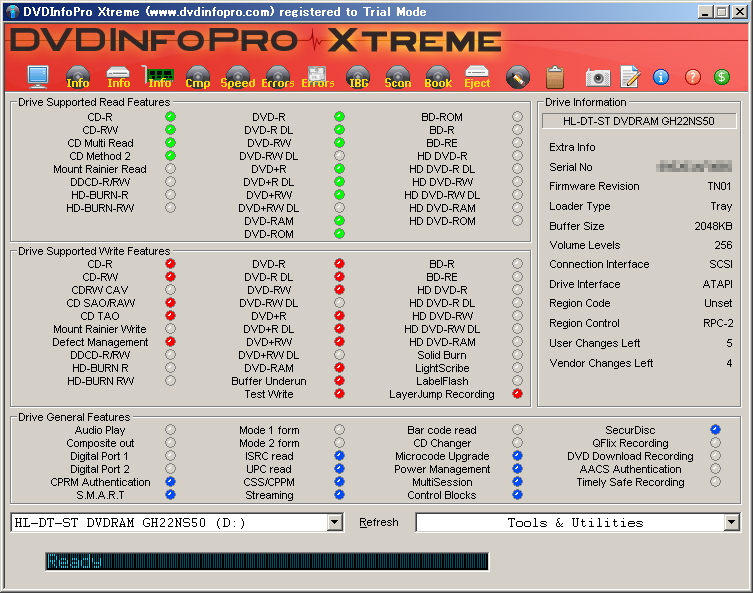Click the 'Microcode Upgrade' feature label
The height and width of the screenshot is (593, 753).
[x=442, y=456]
